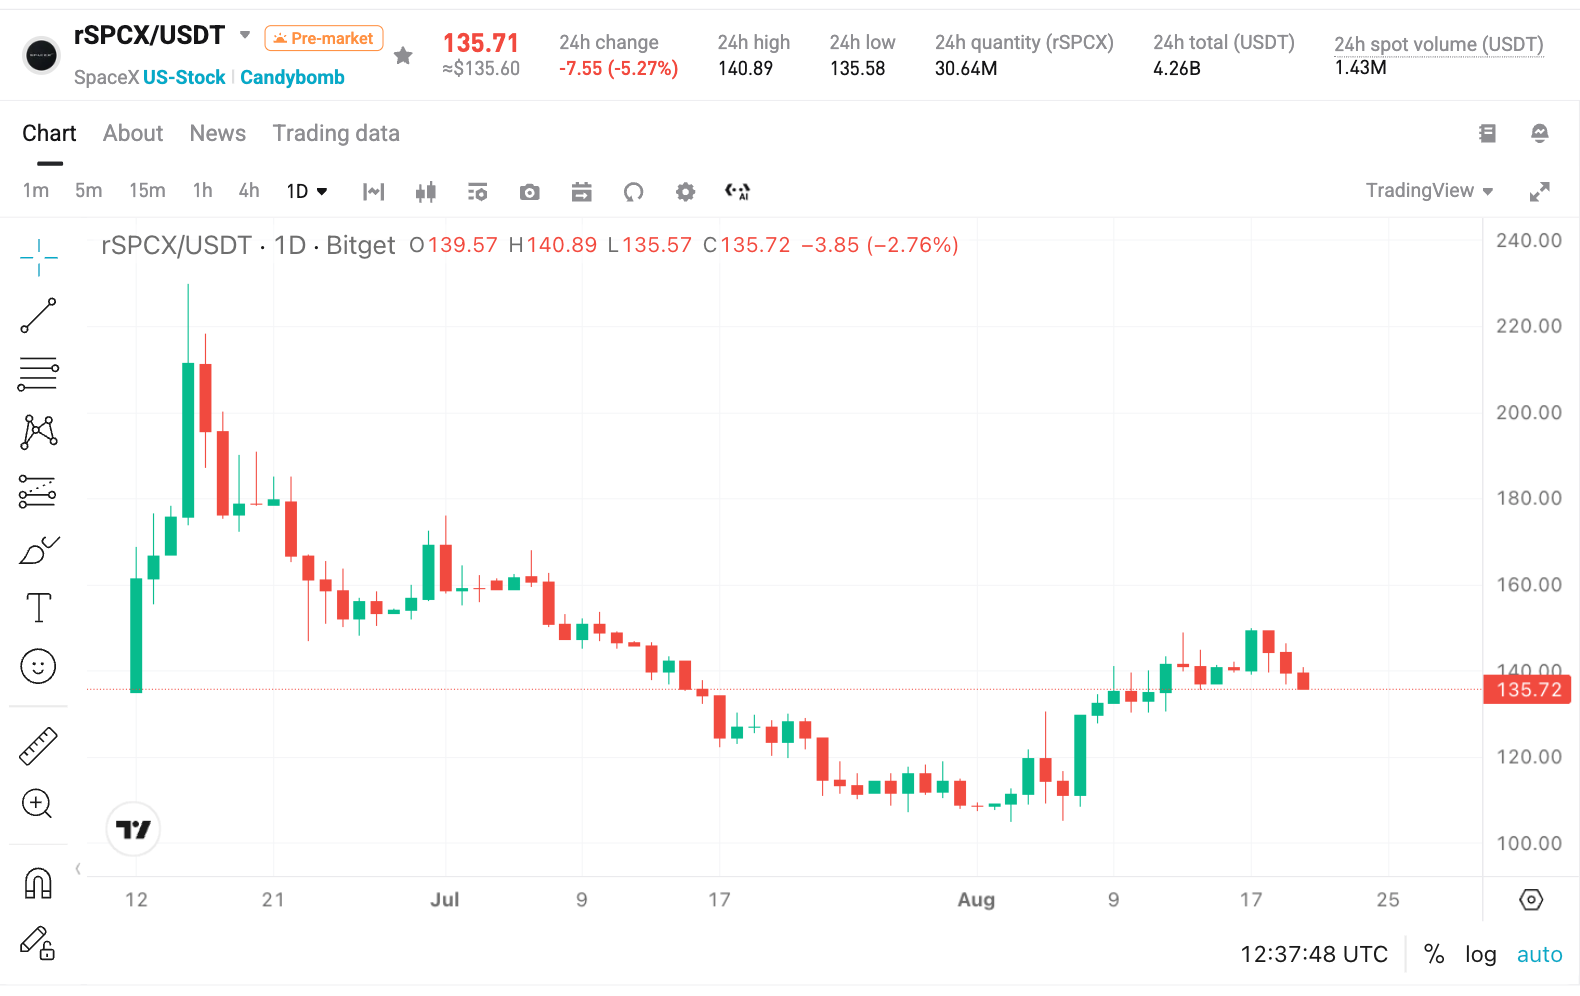Screen dimensions: 1580x996
Task: Select the text annotation tool
Action: point(39,608)
